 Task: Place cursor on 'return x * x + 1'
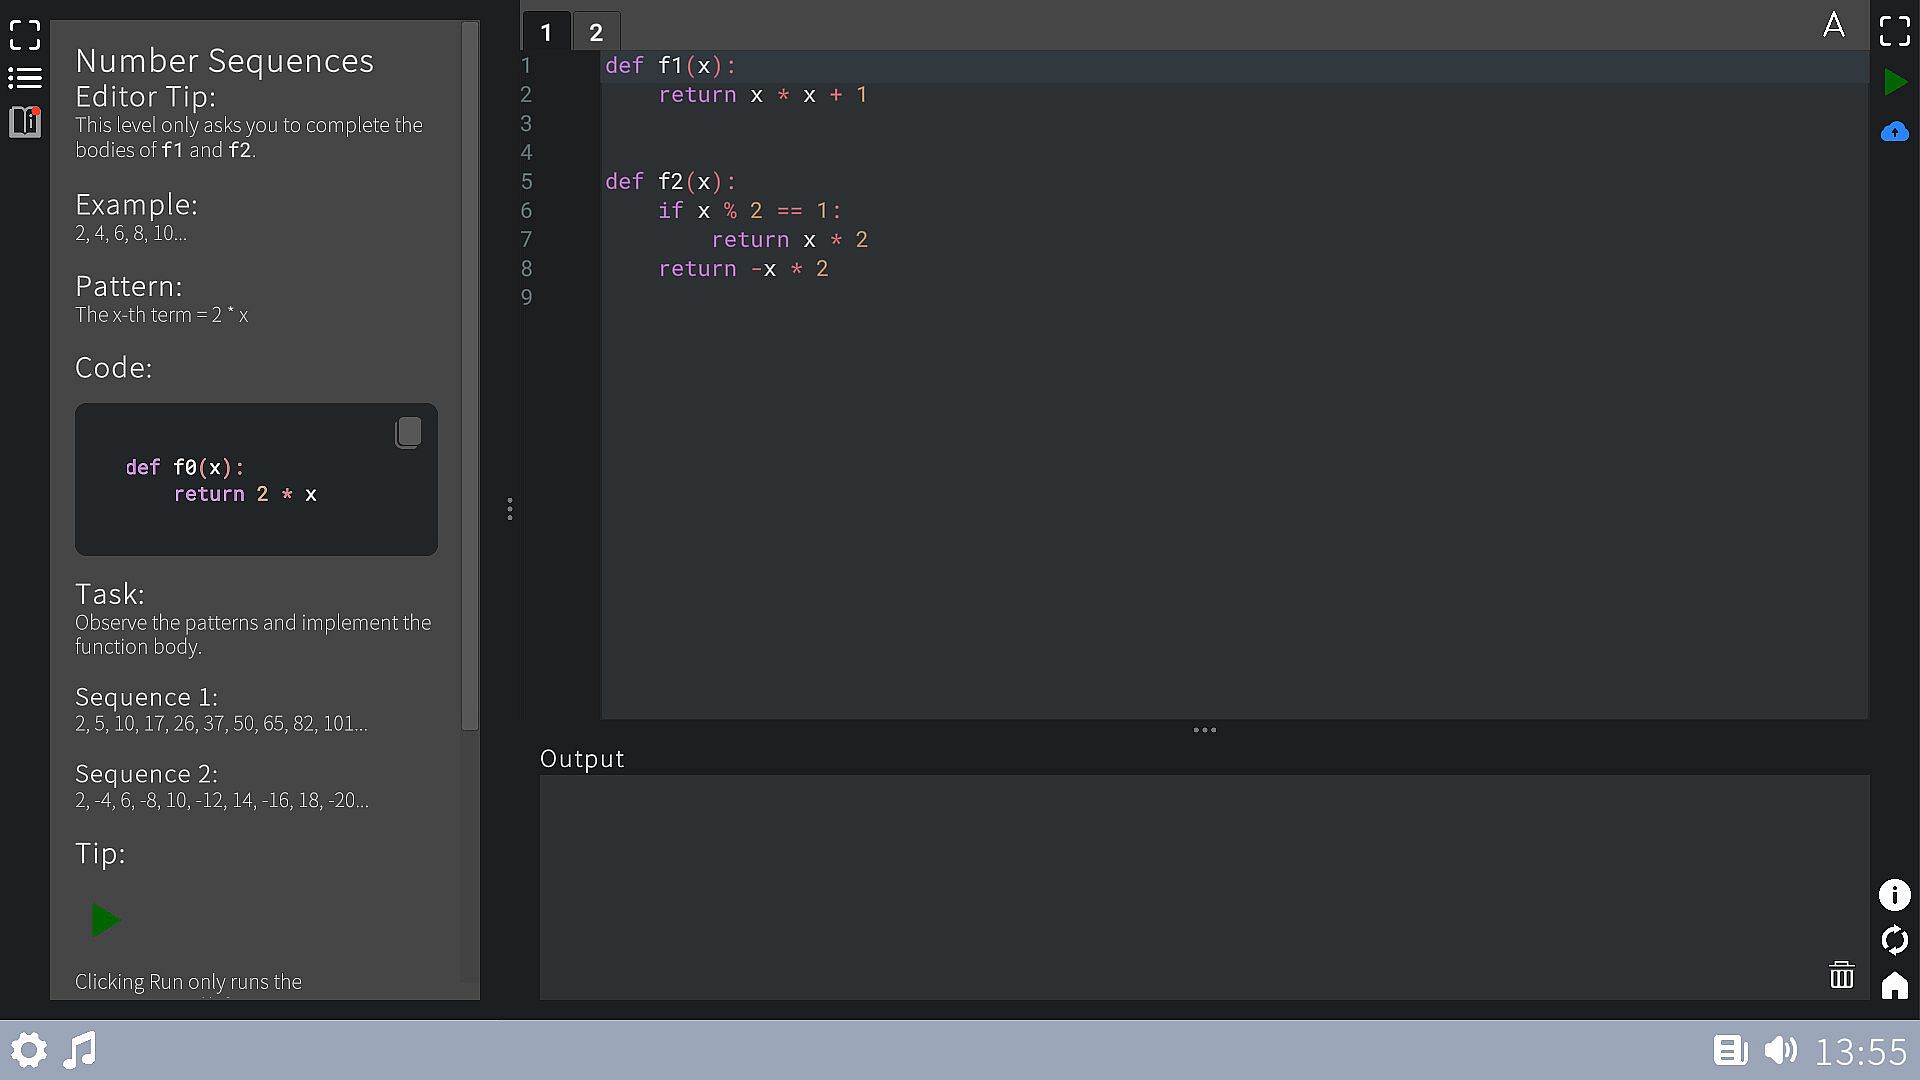763,95
